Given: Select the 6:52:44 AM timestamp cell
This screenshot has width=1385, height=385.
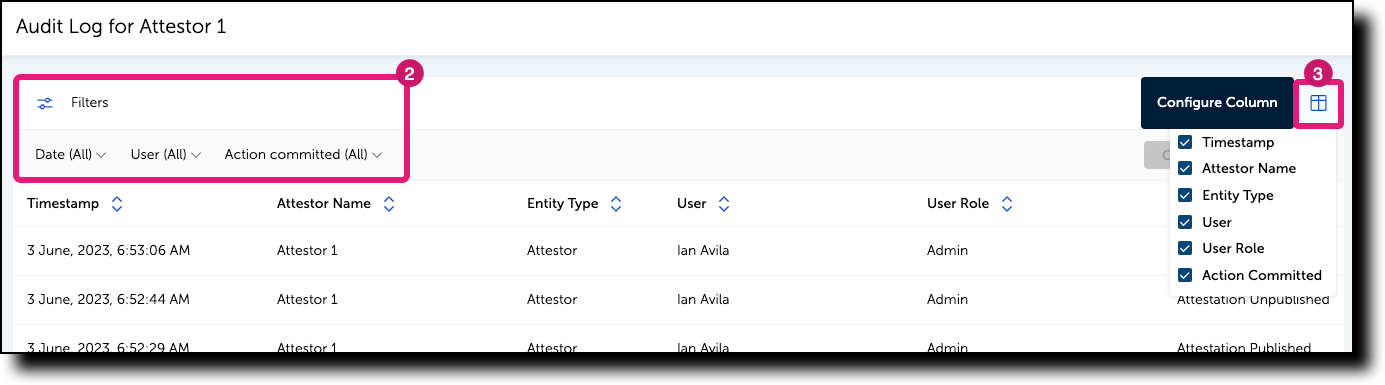Looking at the screenshot, I should (x=108, y=299).
